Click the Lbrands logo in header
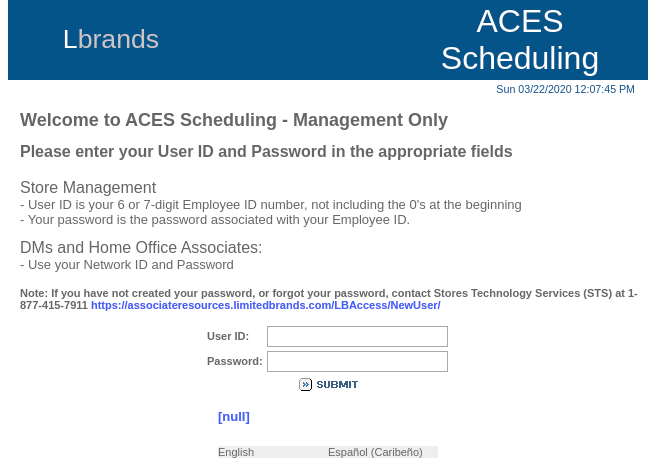Viewport: 656px width, 470px height. click(x=111, y=40)
